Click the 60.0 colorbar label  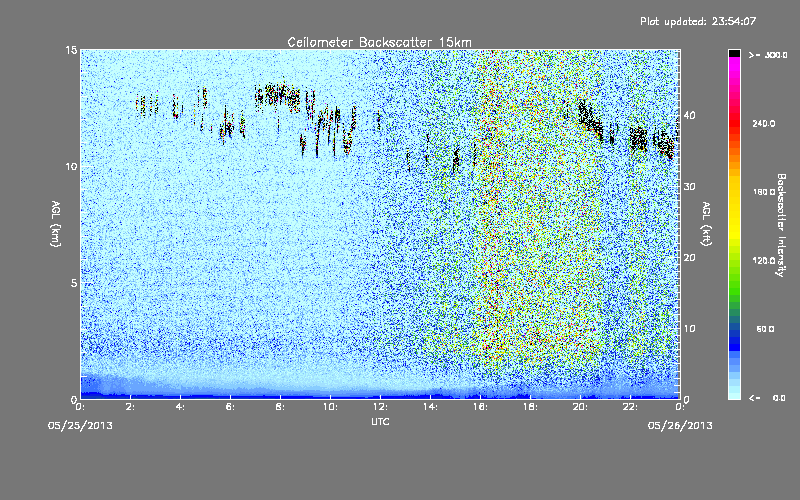point(765,329)
